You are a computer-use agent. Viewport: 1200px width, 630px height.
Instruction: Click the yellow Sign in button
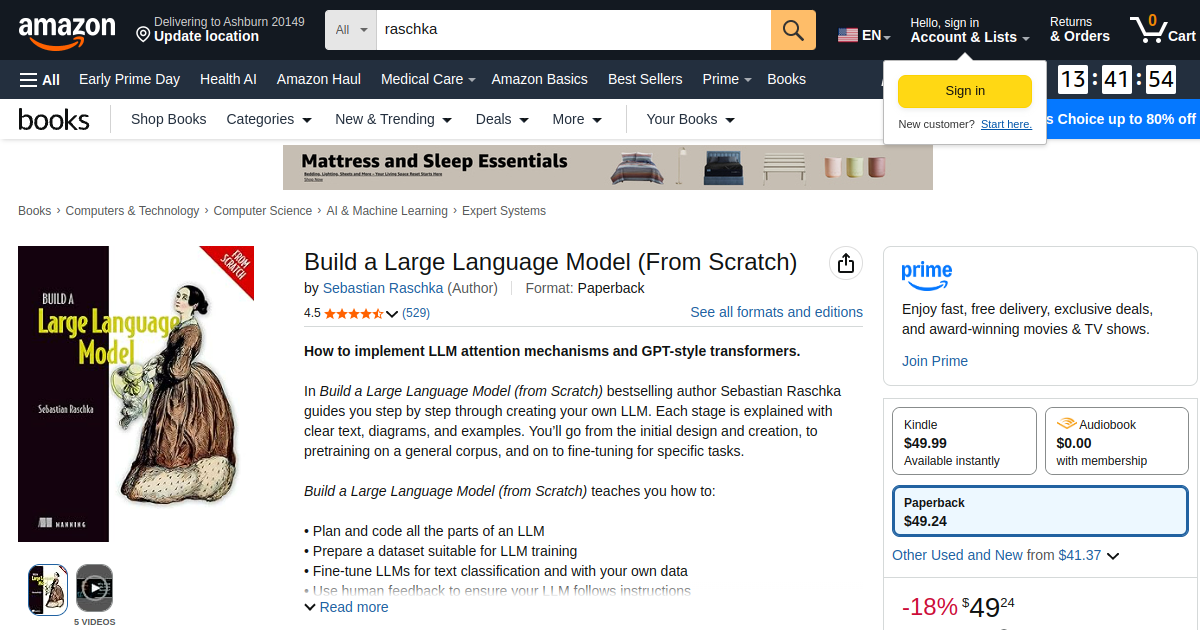coord(965,91)
